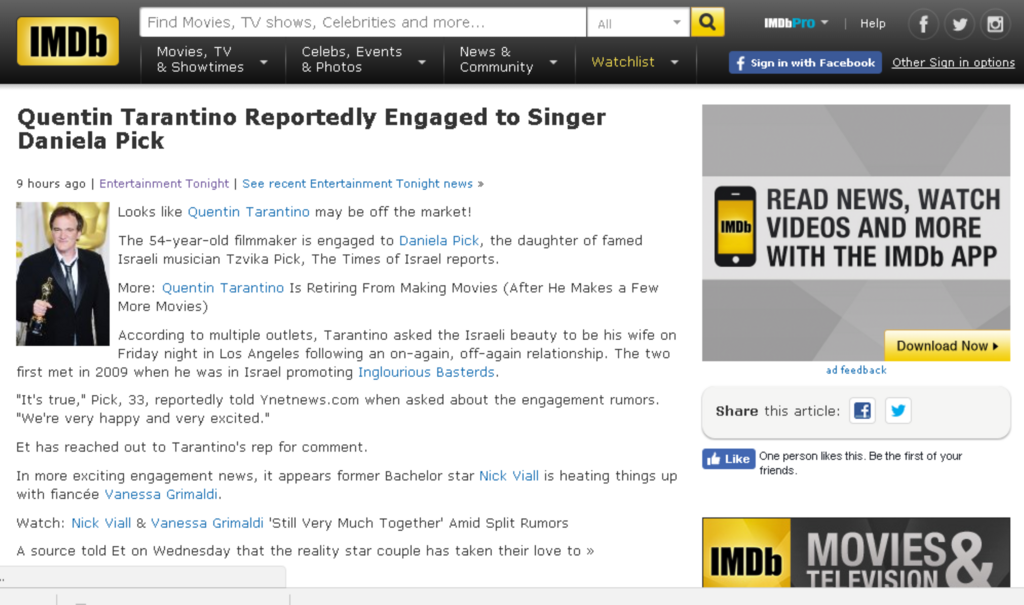Image resolution: width=1024 pixels, height=605 pixels.
Task: Share this article on Facebook
Action: coord(862,410)
